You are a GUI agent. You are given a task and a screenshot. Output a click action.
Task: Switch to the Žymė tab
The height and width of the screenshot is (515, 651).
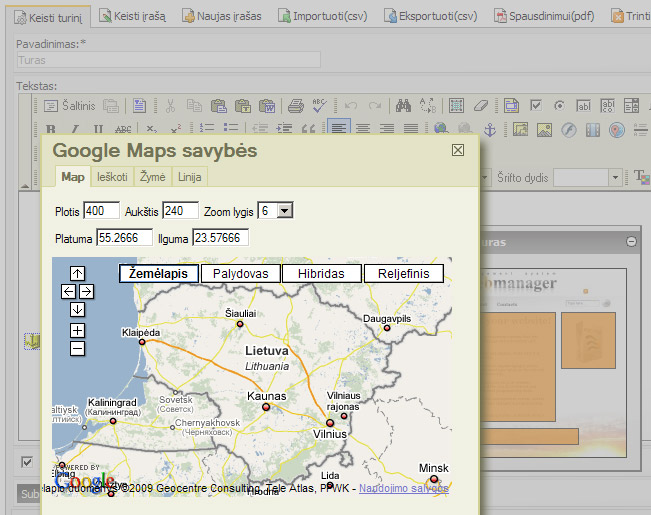coord(153,177)
